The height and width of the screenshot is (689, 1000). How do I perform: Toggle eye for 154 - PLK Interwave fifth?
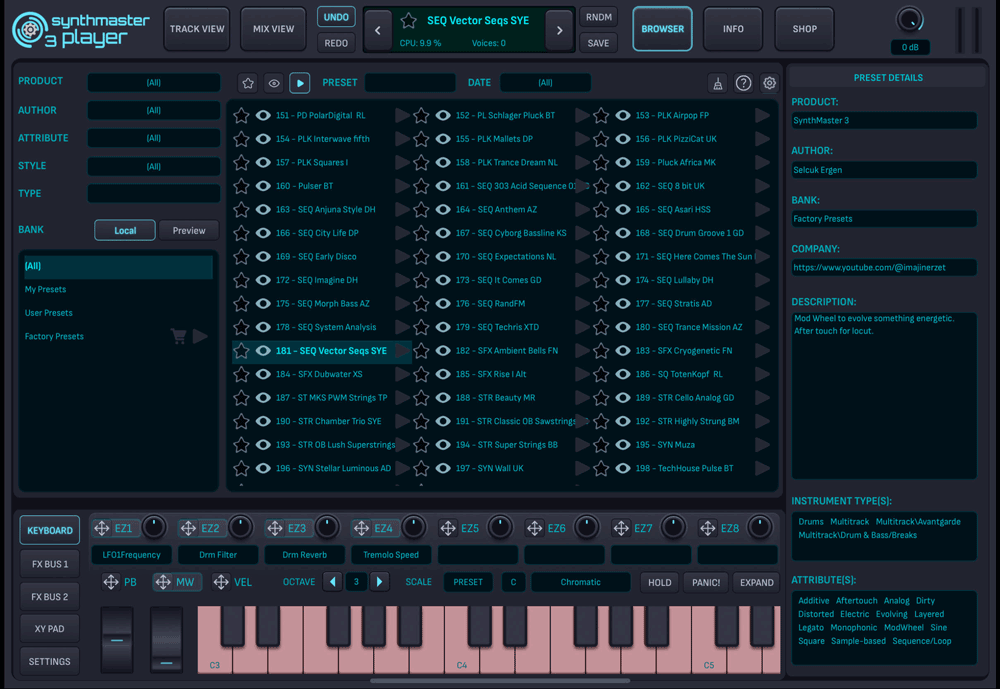click(x=263, y=139)
